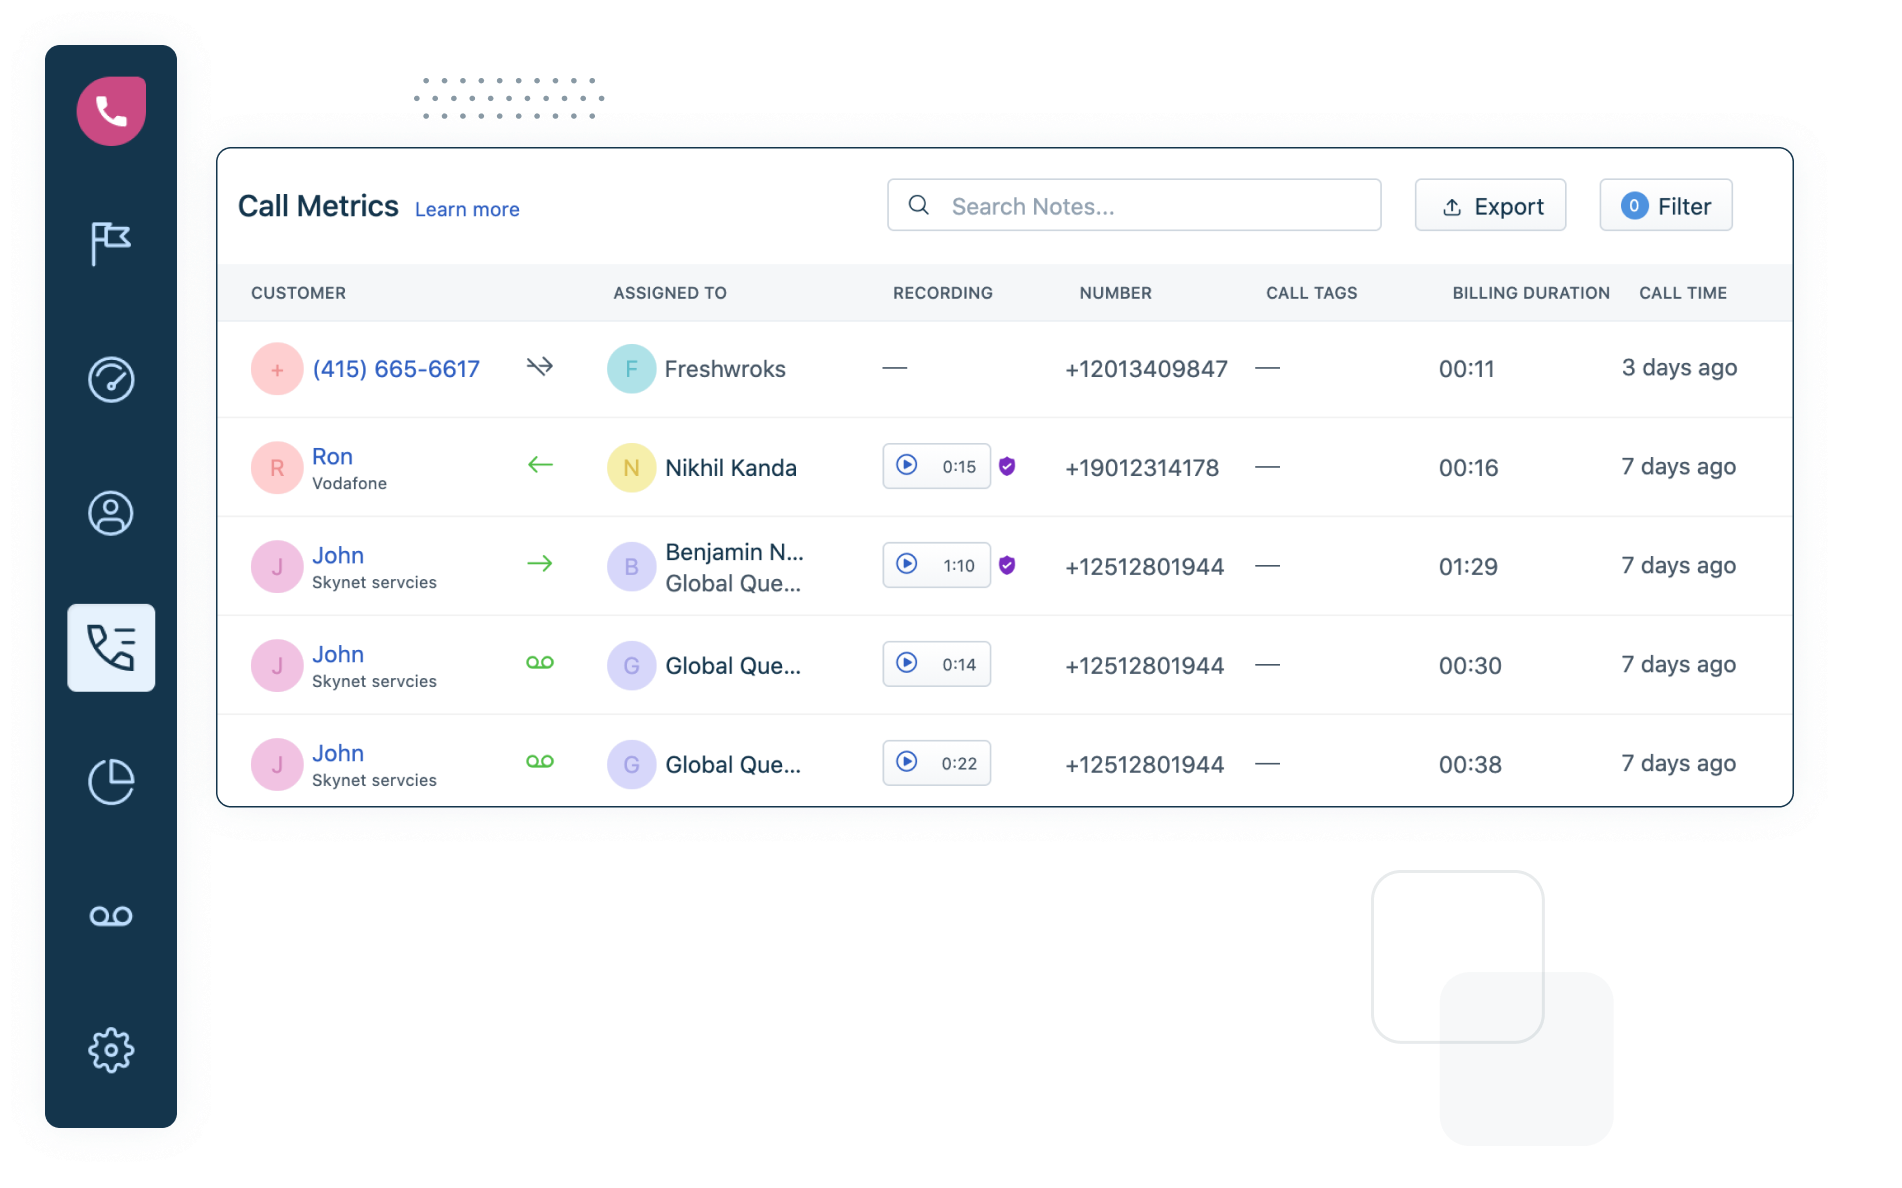Click the missed call icon for (415) 665-6617

pos(539,367)
